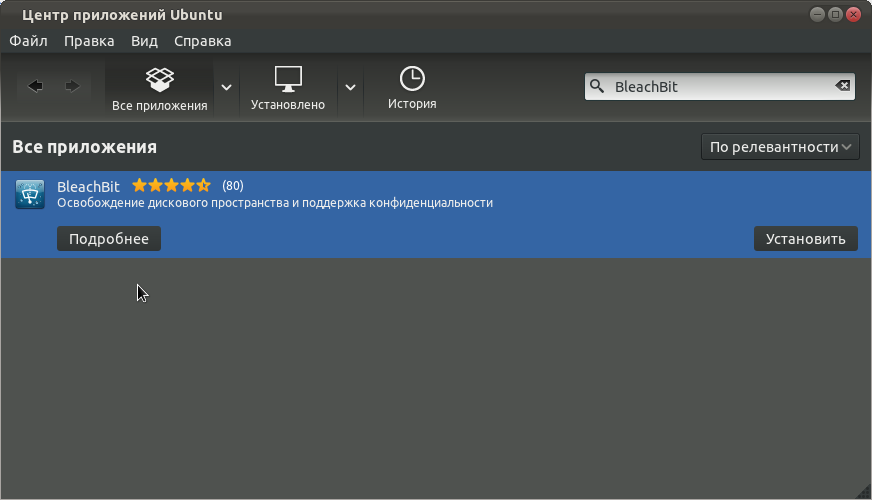
Task: Click the BleachBit application icon
Action: click(30, 194)
